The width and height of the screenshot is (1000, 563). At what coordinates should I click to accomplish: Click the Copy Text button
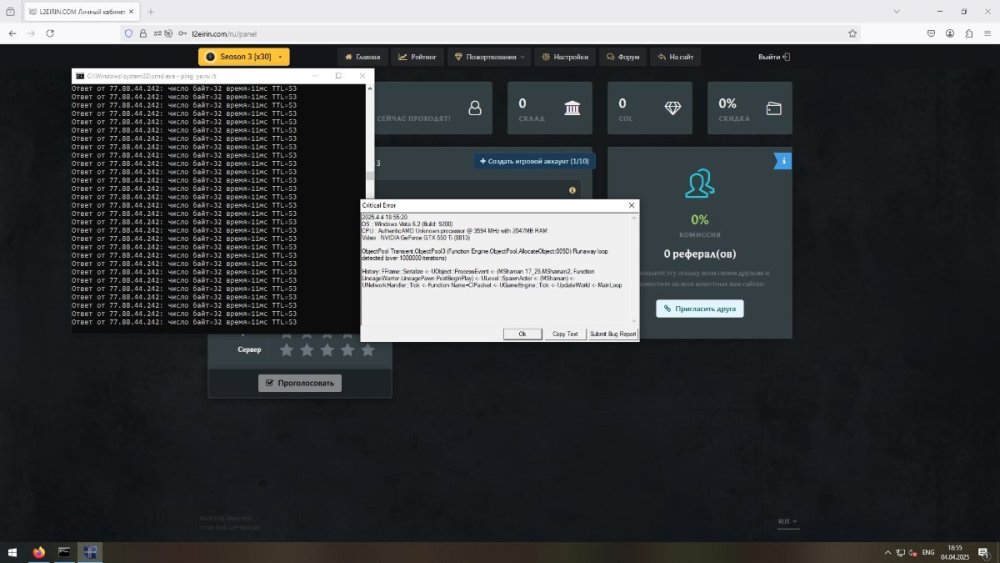[564, 334]
